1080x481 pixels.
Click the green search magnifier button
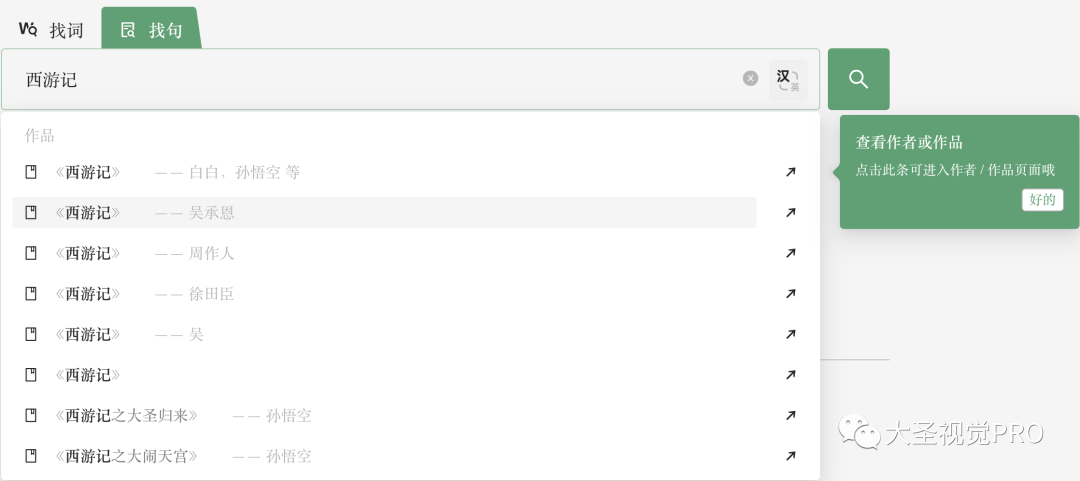click(x=858, y=79)
